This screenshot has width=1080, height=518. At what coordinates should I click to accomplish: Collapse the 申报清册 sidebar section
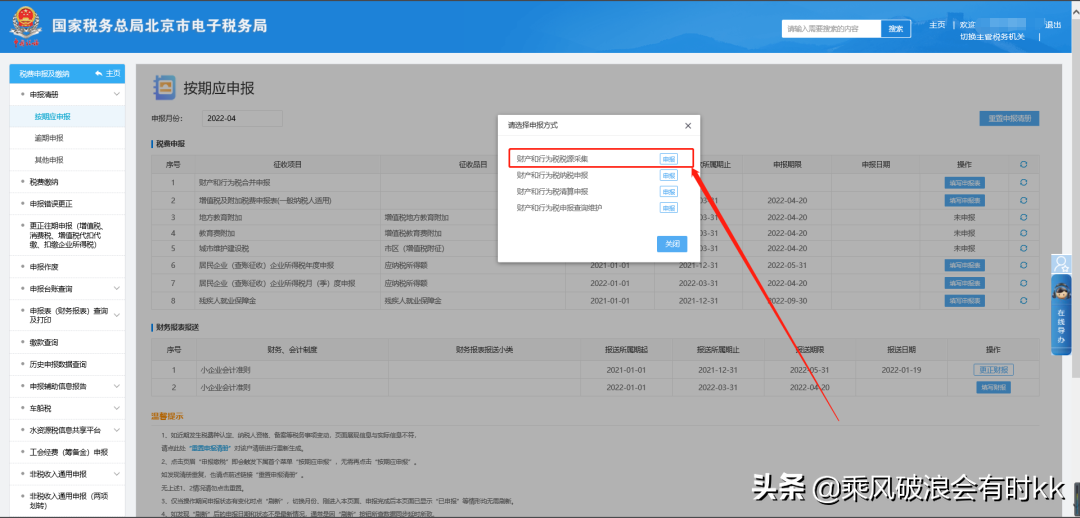[x=117, y=95]
